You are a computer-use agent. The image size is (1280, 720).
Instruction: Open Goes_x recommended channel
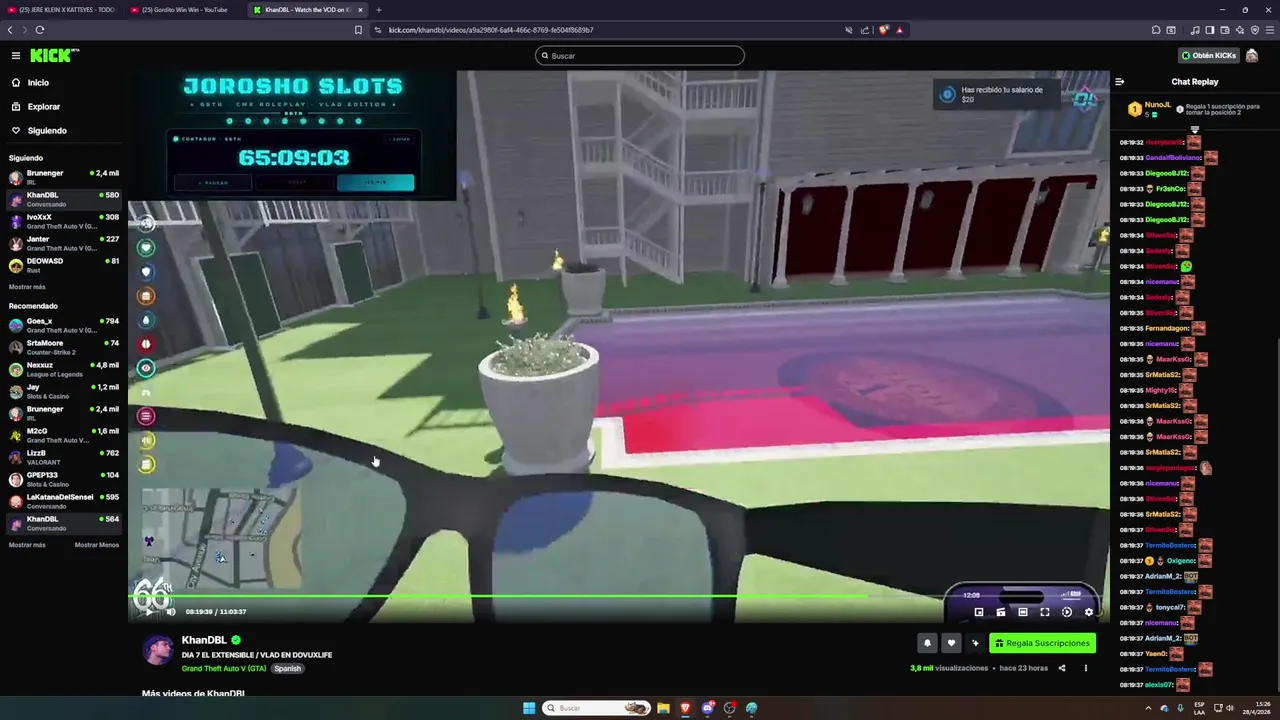point(64,325)
